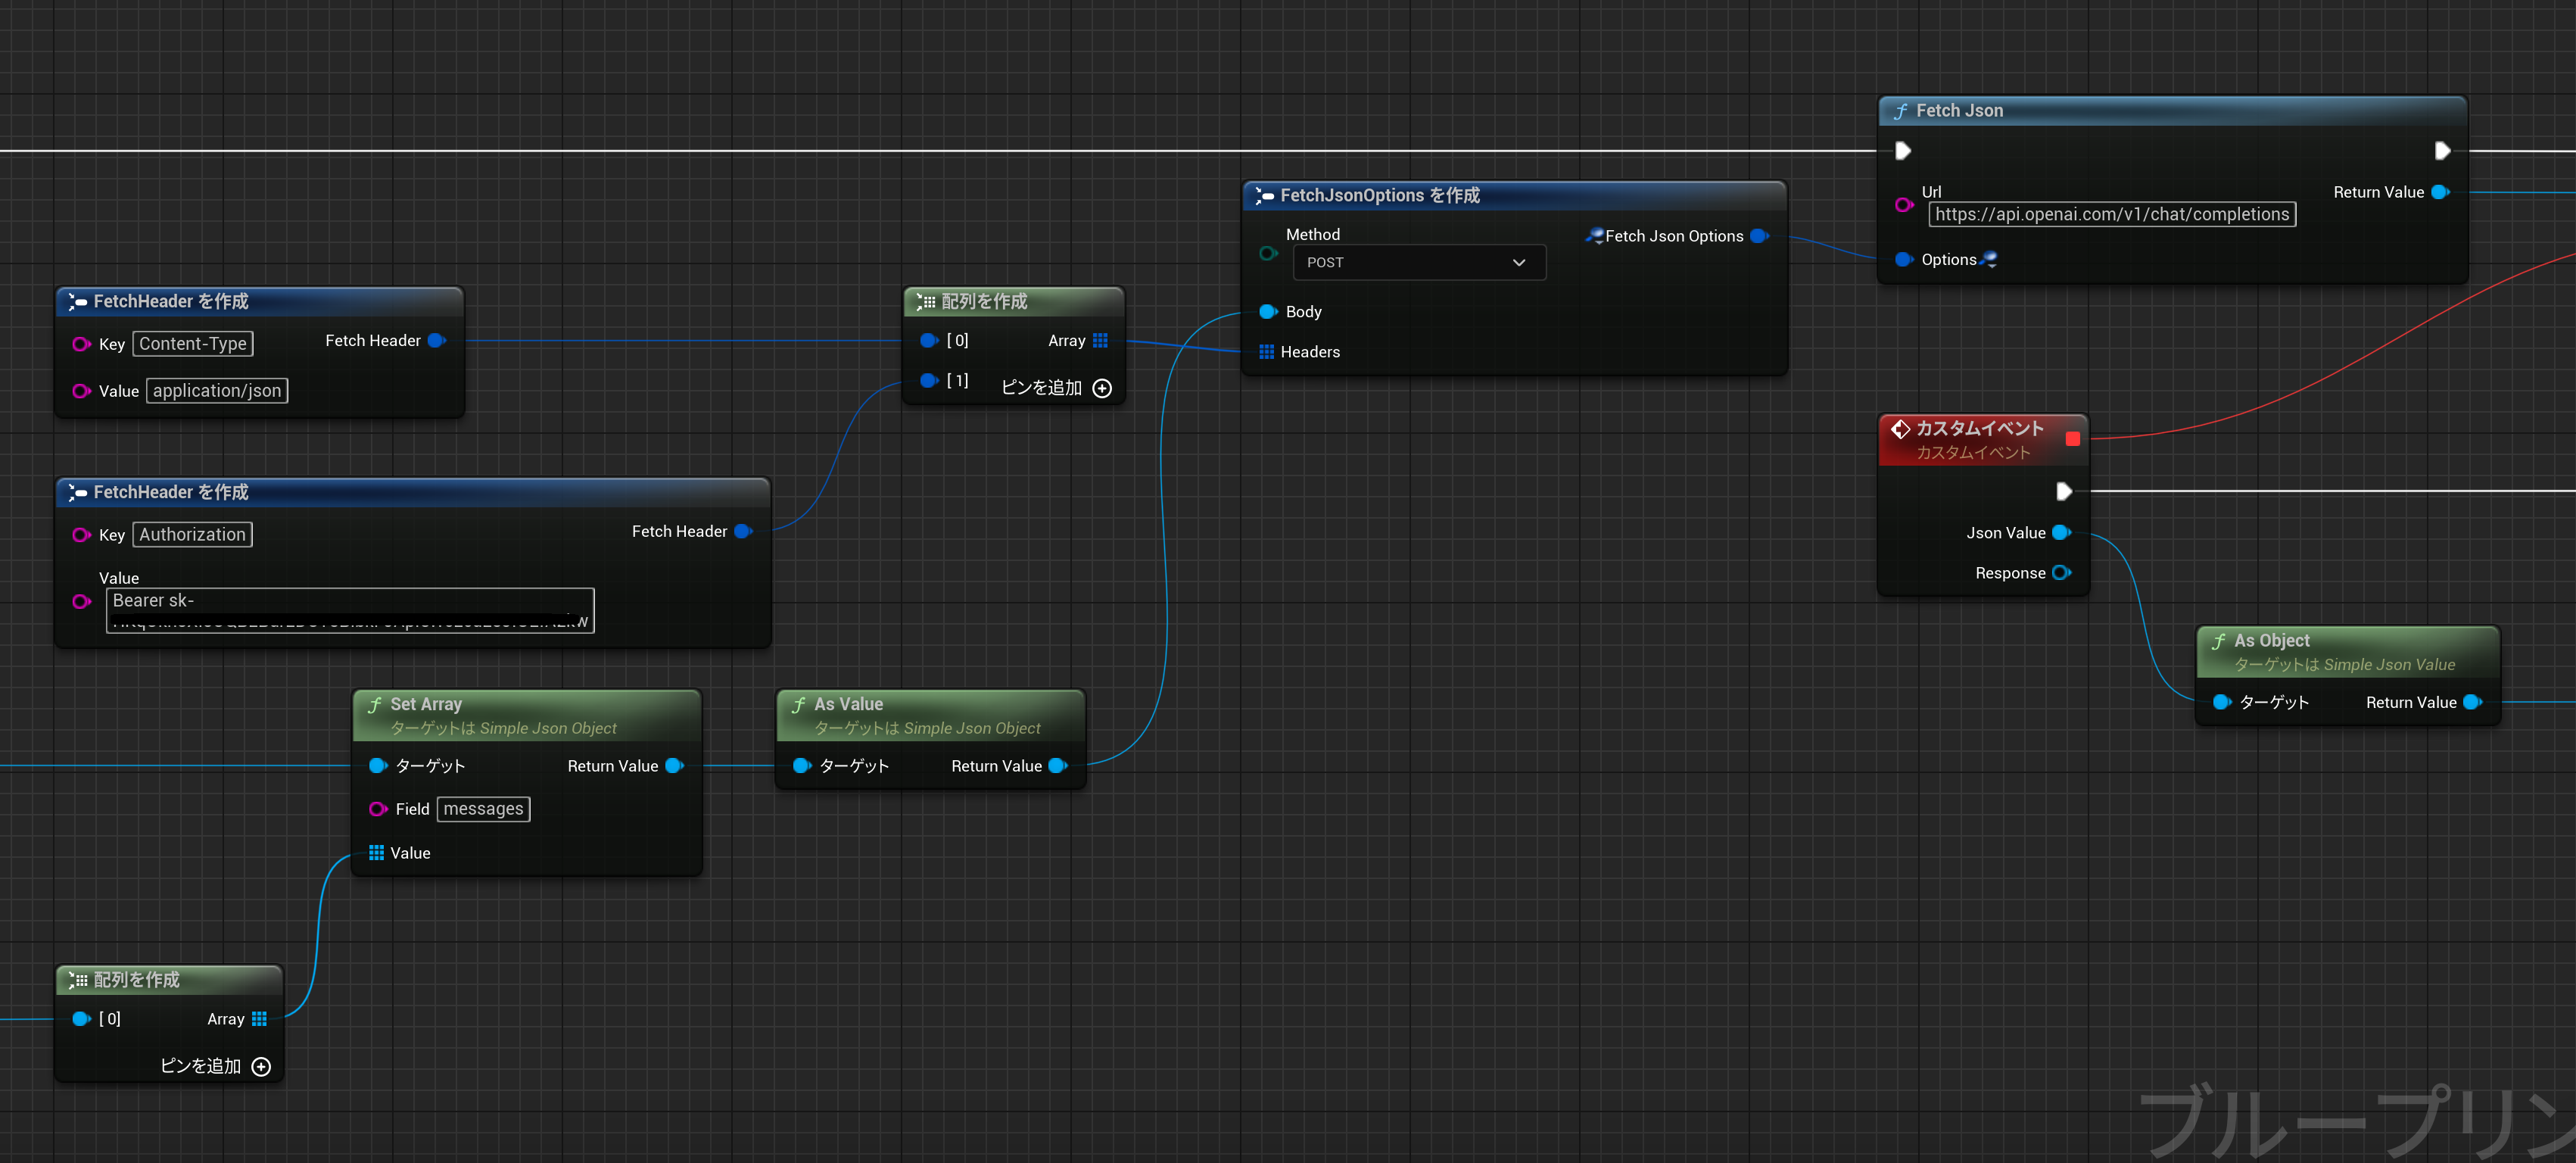Click add-pin plus icon on bottom array node
This screenshot has width=2576, height=1163.
pos(261,1066)
